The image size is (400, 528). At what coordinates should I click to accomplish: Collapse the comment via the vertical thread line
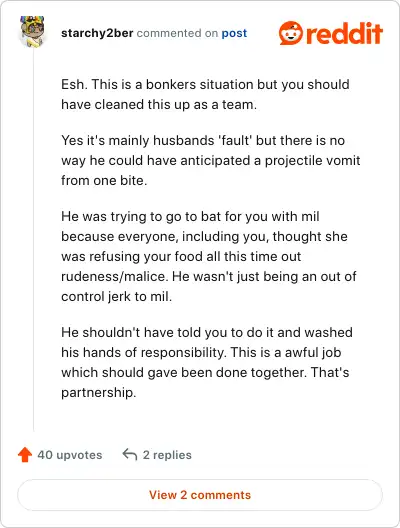33,240
